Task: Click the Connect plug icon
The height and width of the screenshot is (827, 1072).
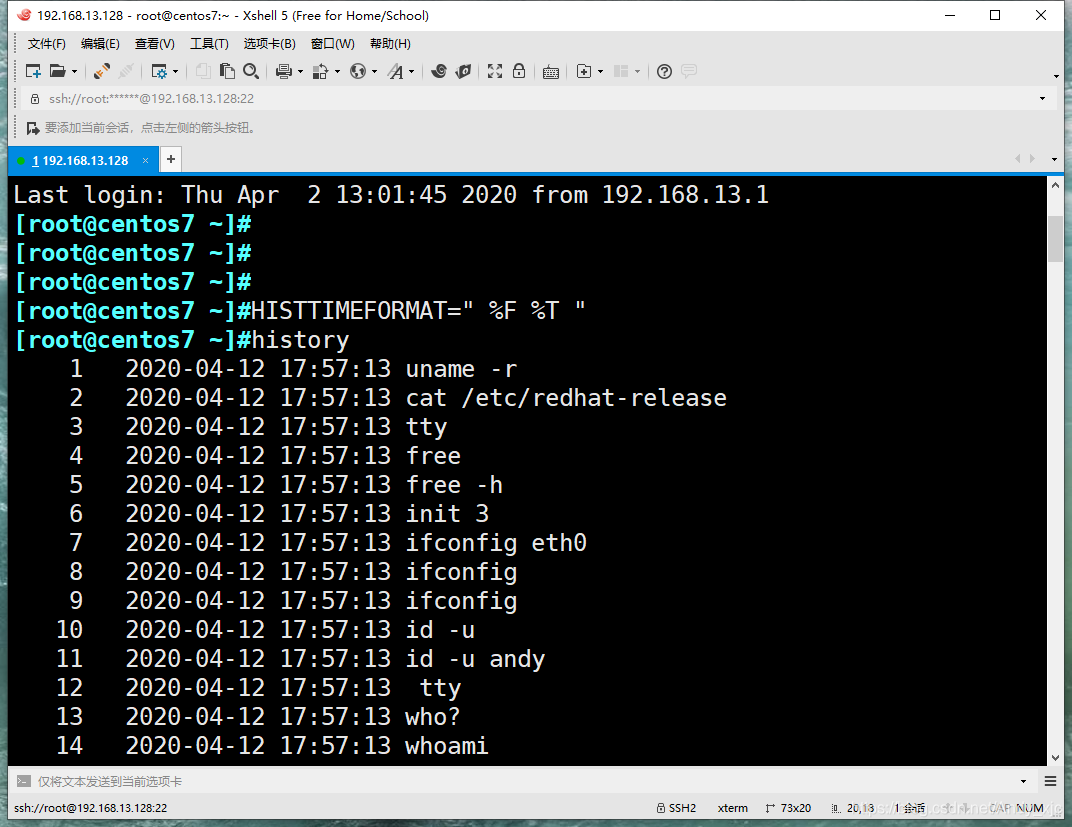Action: [102, 71]
